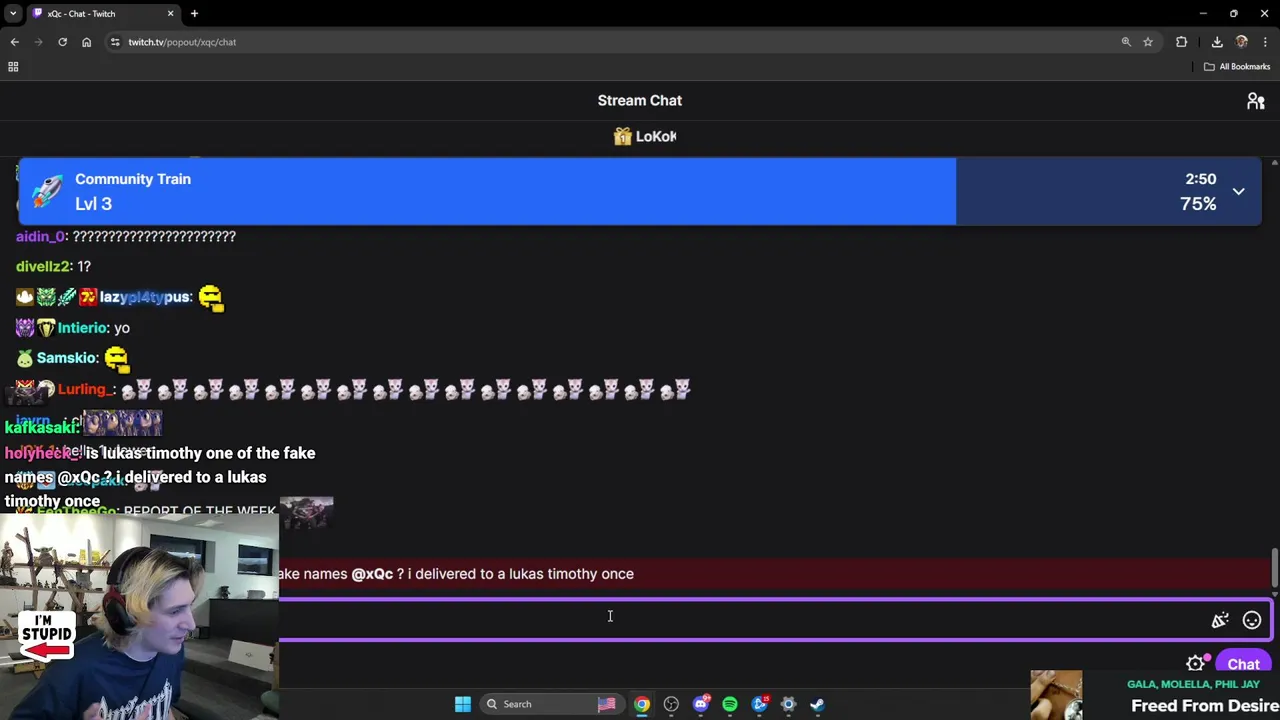Click the blue Community Train progress bar
The width and height of the screenshot is (1280, 720).
point(487,191)
